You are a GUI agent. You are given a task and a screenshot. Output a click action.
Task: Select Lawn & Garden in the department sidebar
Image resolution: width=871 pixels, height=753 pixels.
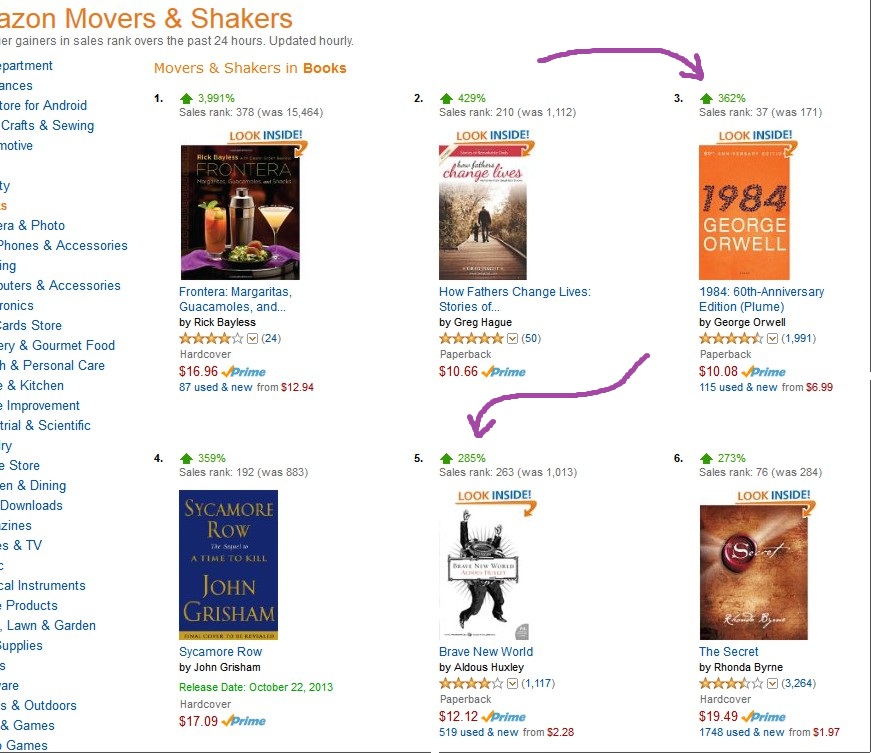(x=48, y=625)
